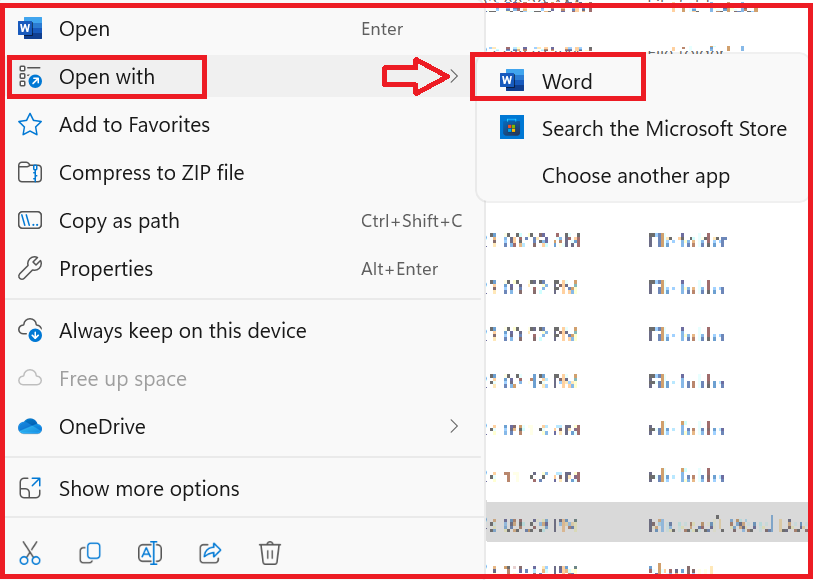Open the OneDrive submenu entry
Viewport: 813px width, 580px height.
click(244, 427)
